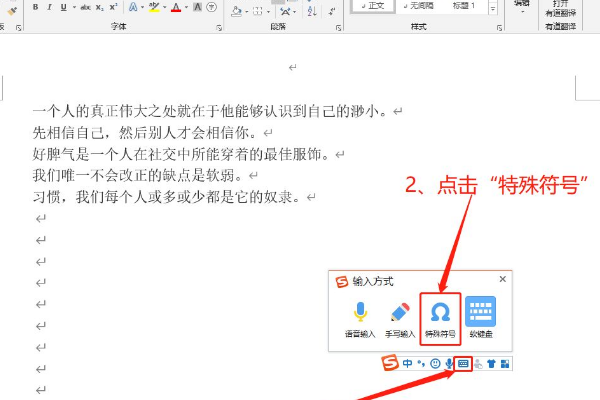
Task: Click the Sogou logo on the IME toolbar
Action: pyautogui.click(x=390, y=362)
